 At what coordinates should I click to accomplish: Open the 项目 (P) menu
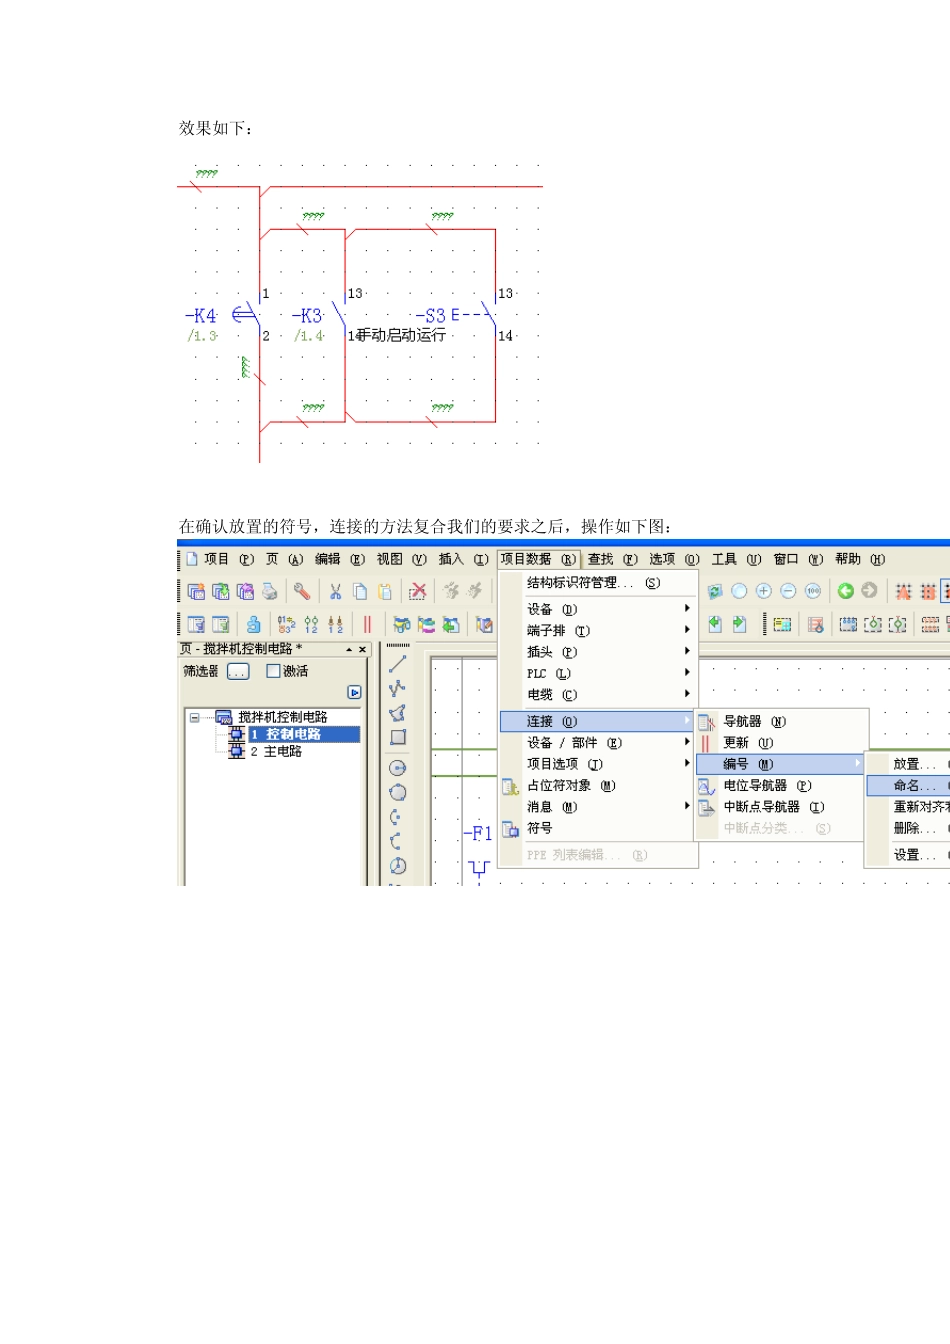pyautogui.click(x=229, y=559)
